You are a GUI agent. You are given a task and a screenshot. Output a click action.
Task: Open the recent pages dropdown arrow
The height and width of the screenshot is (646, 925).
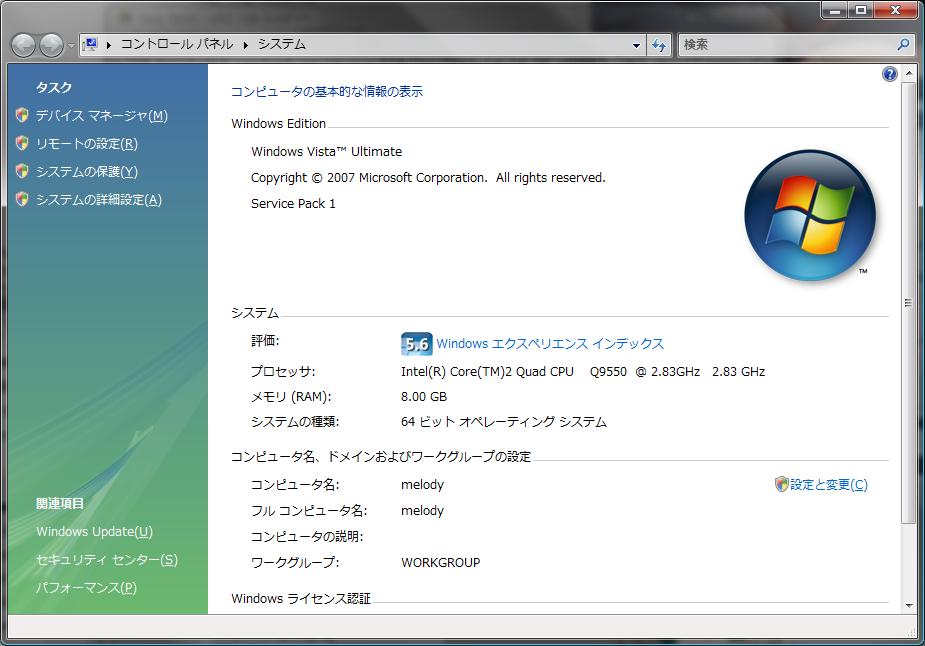point(71,45)
